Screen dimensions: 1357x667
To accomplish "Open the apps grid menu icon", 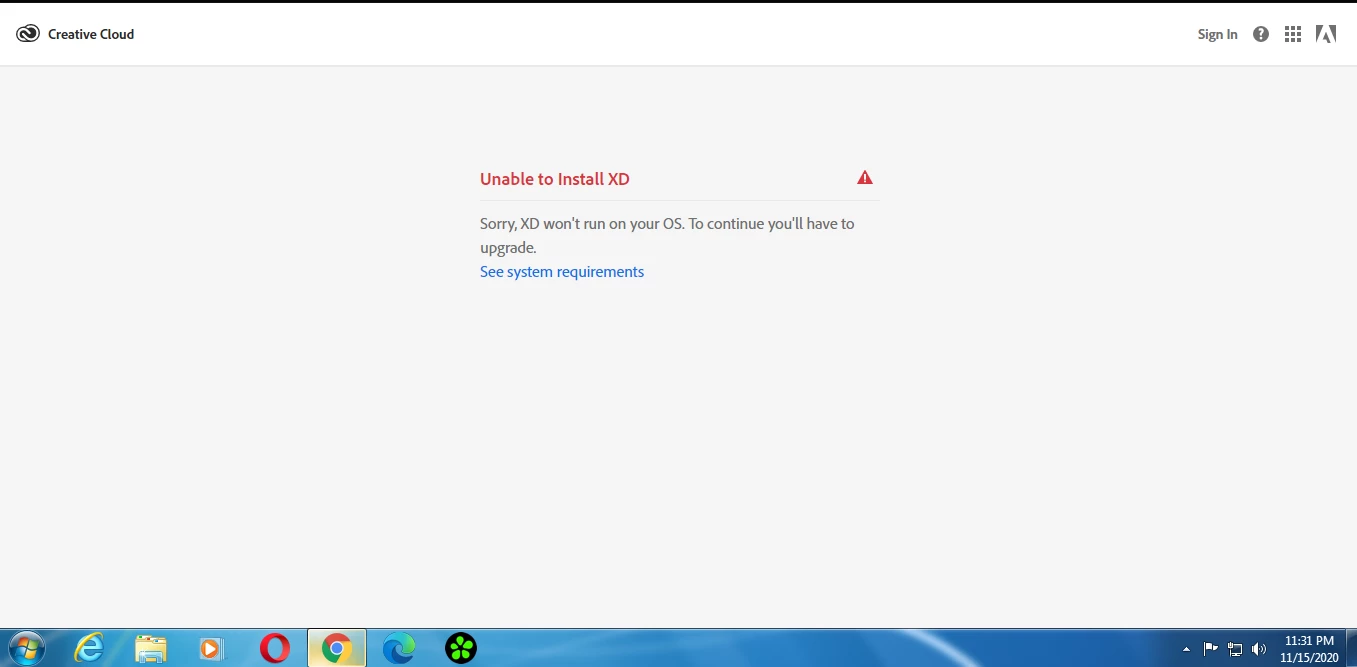I will (x=1293, y=34).
